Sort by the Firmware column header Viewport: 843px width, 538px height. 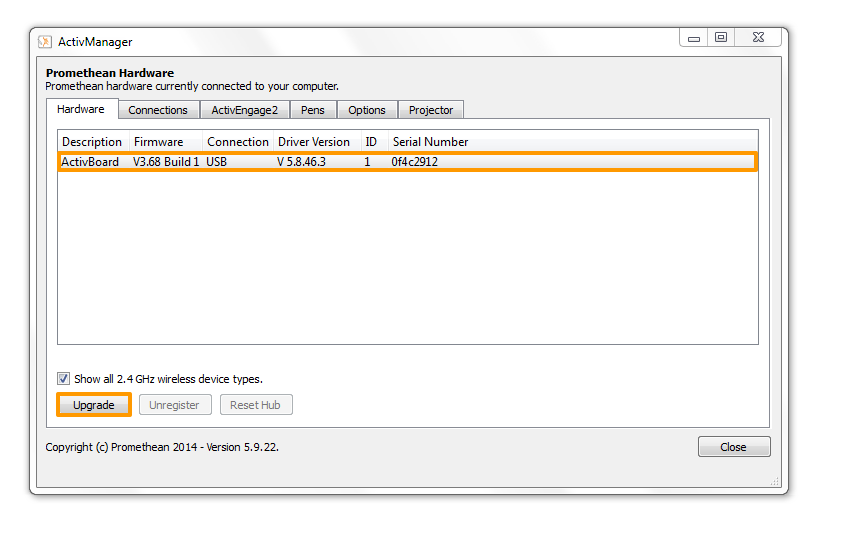tap(159, 142)
